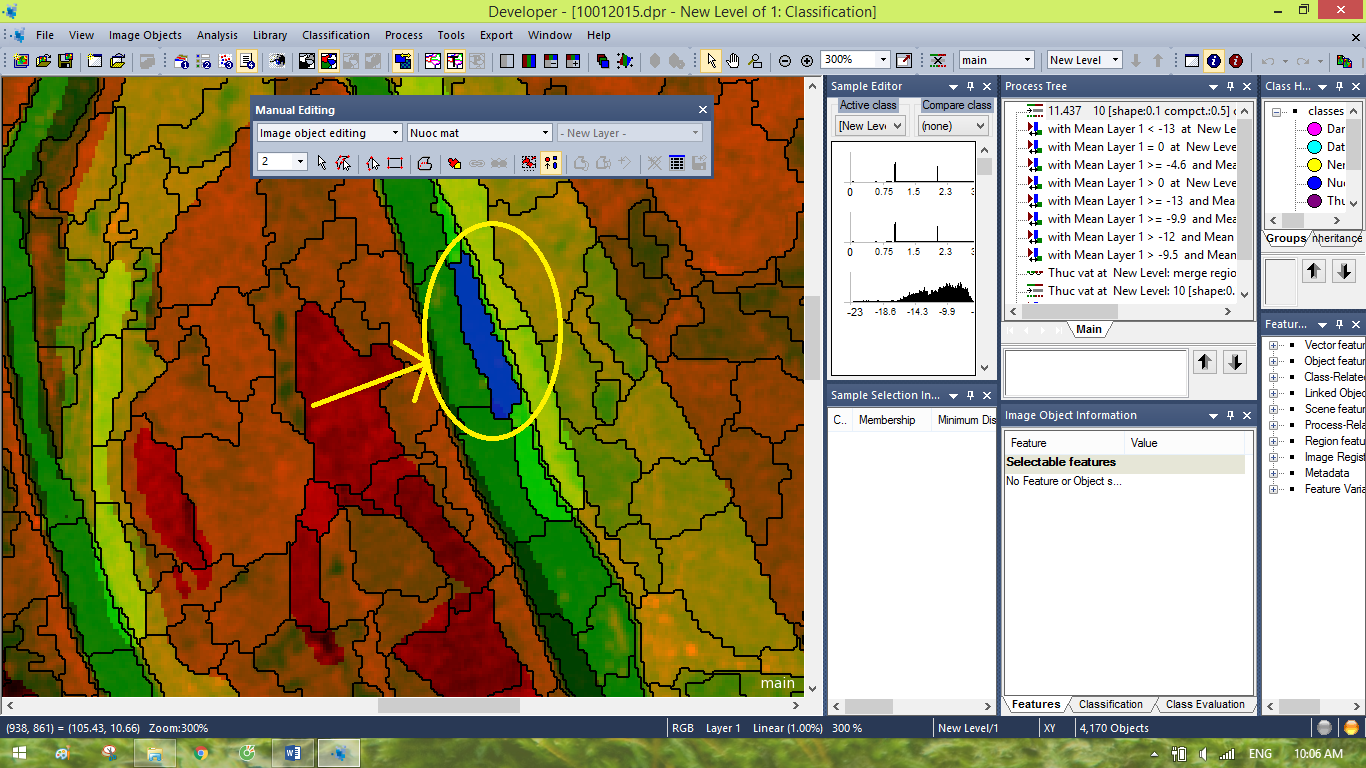Open the Image Objects menu
The width and height of the screenshot is (1366, 768).
coord(145,35)
